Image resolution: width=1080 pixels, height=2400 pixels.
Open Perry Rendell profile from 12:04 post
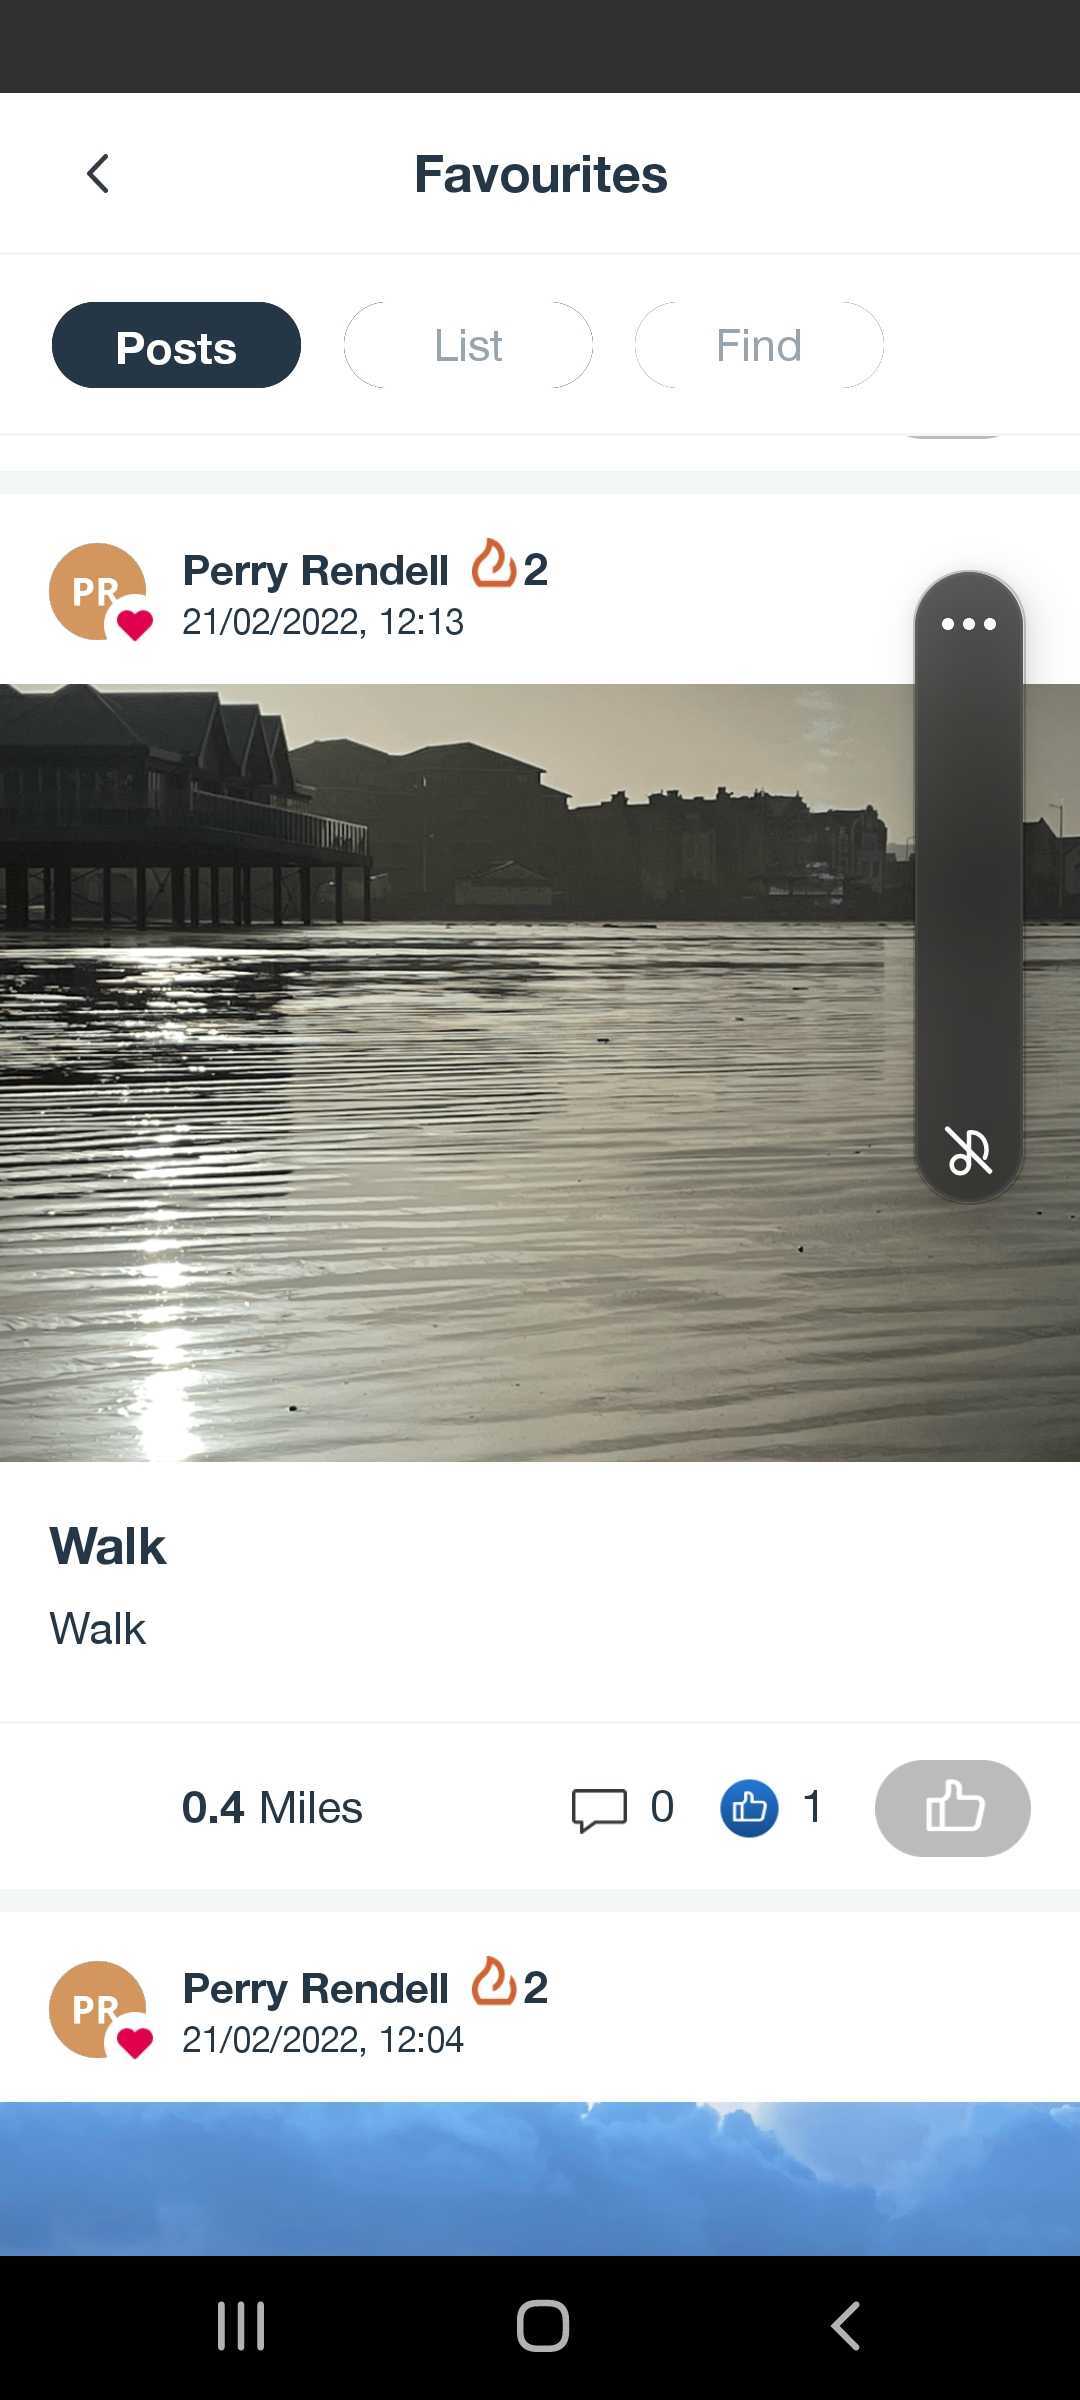(315, 1988)
